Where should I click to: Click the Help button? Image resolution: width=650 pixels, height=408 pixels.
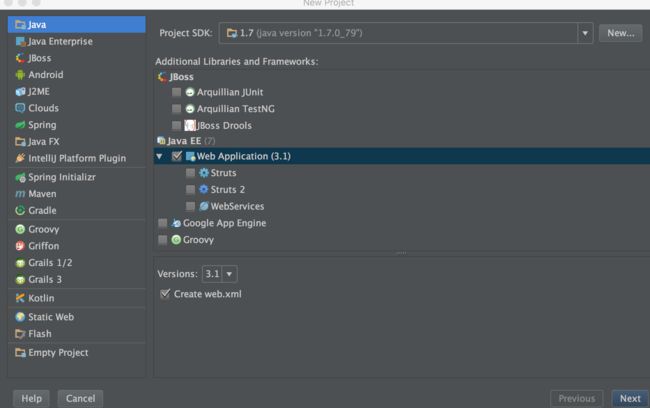[x=31, y=398]
